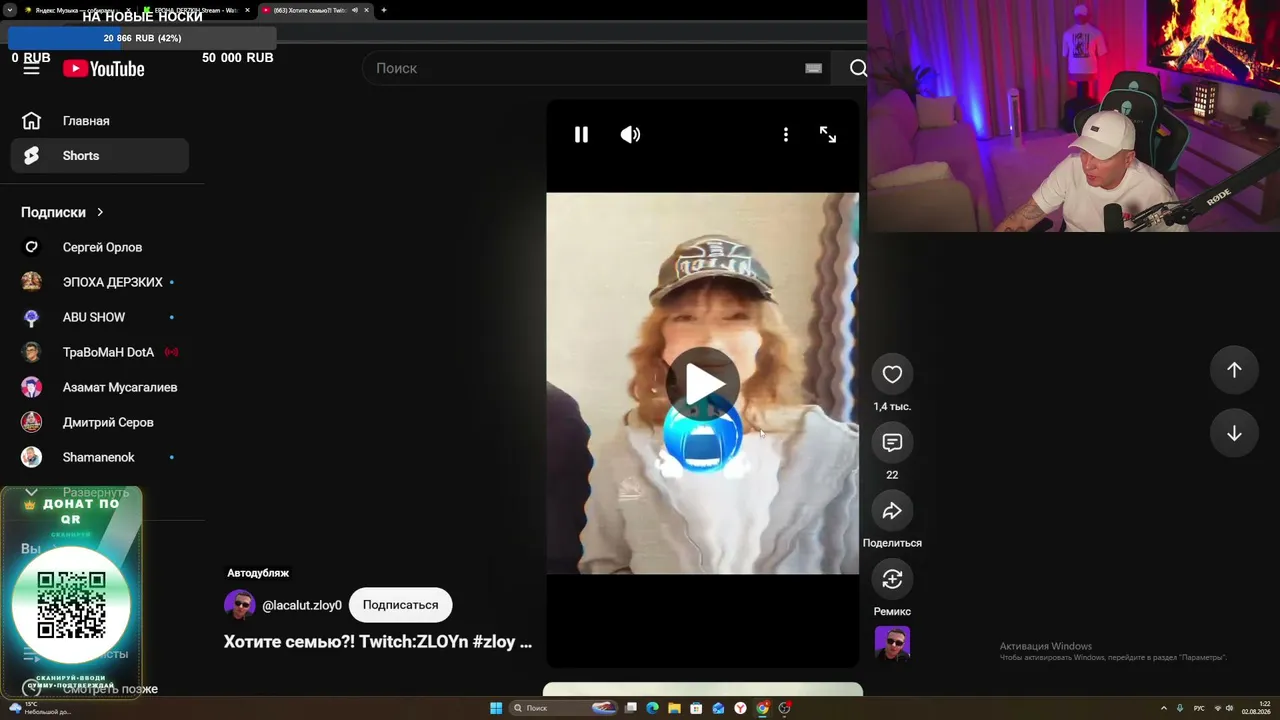Open ТраВоМаН DotA live channel
The image size is (1280, 720).
coord(99,352)
